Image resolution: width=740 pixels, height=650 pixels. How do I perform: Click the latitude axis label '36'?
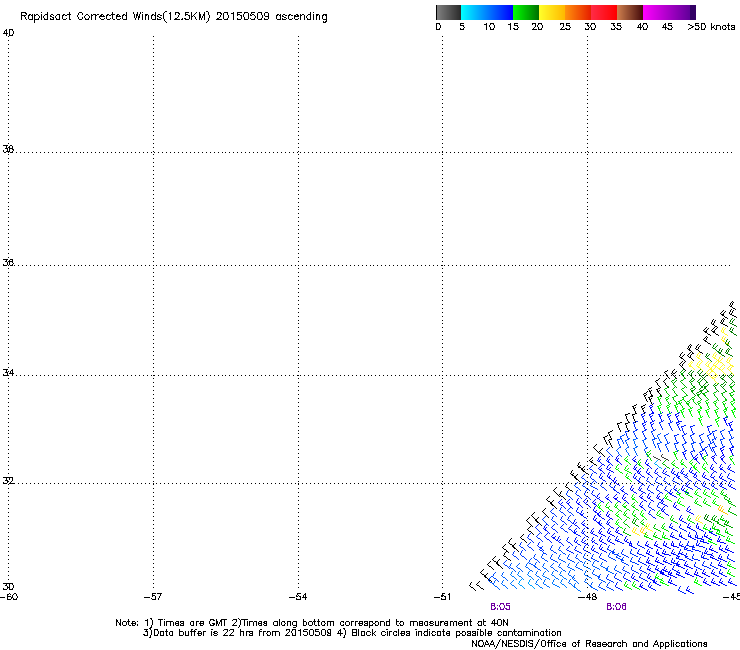pyautogui.click(x=8, y=262)
